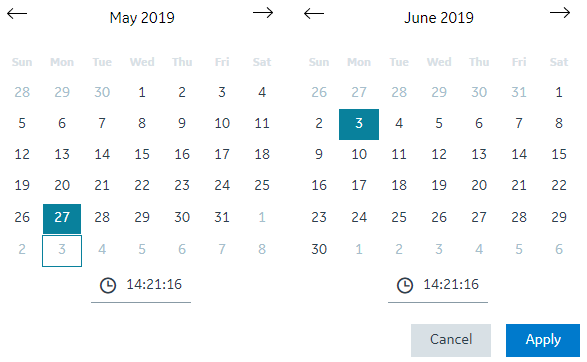
Task: Click the Cancel button
Action: click(451, 340)
